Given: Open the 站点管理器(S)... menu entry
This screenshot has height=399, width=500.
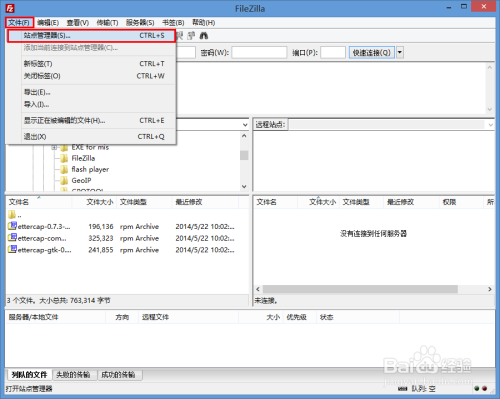Looking at the screenshot, I should point(91,36).
